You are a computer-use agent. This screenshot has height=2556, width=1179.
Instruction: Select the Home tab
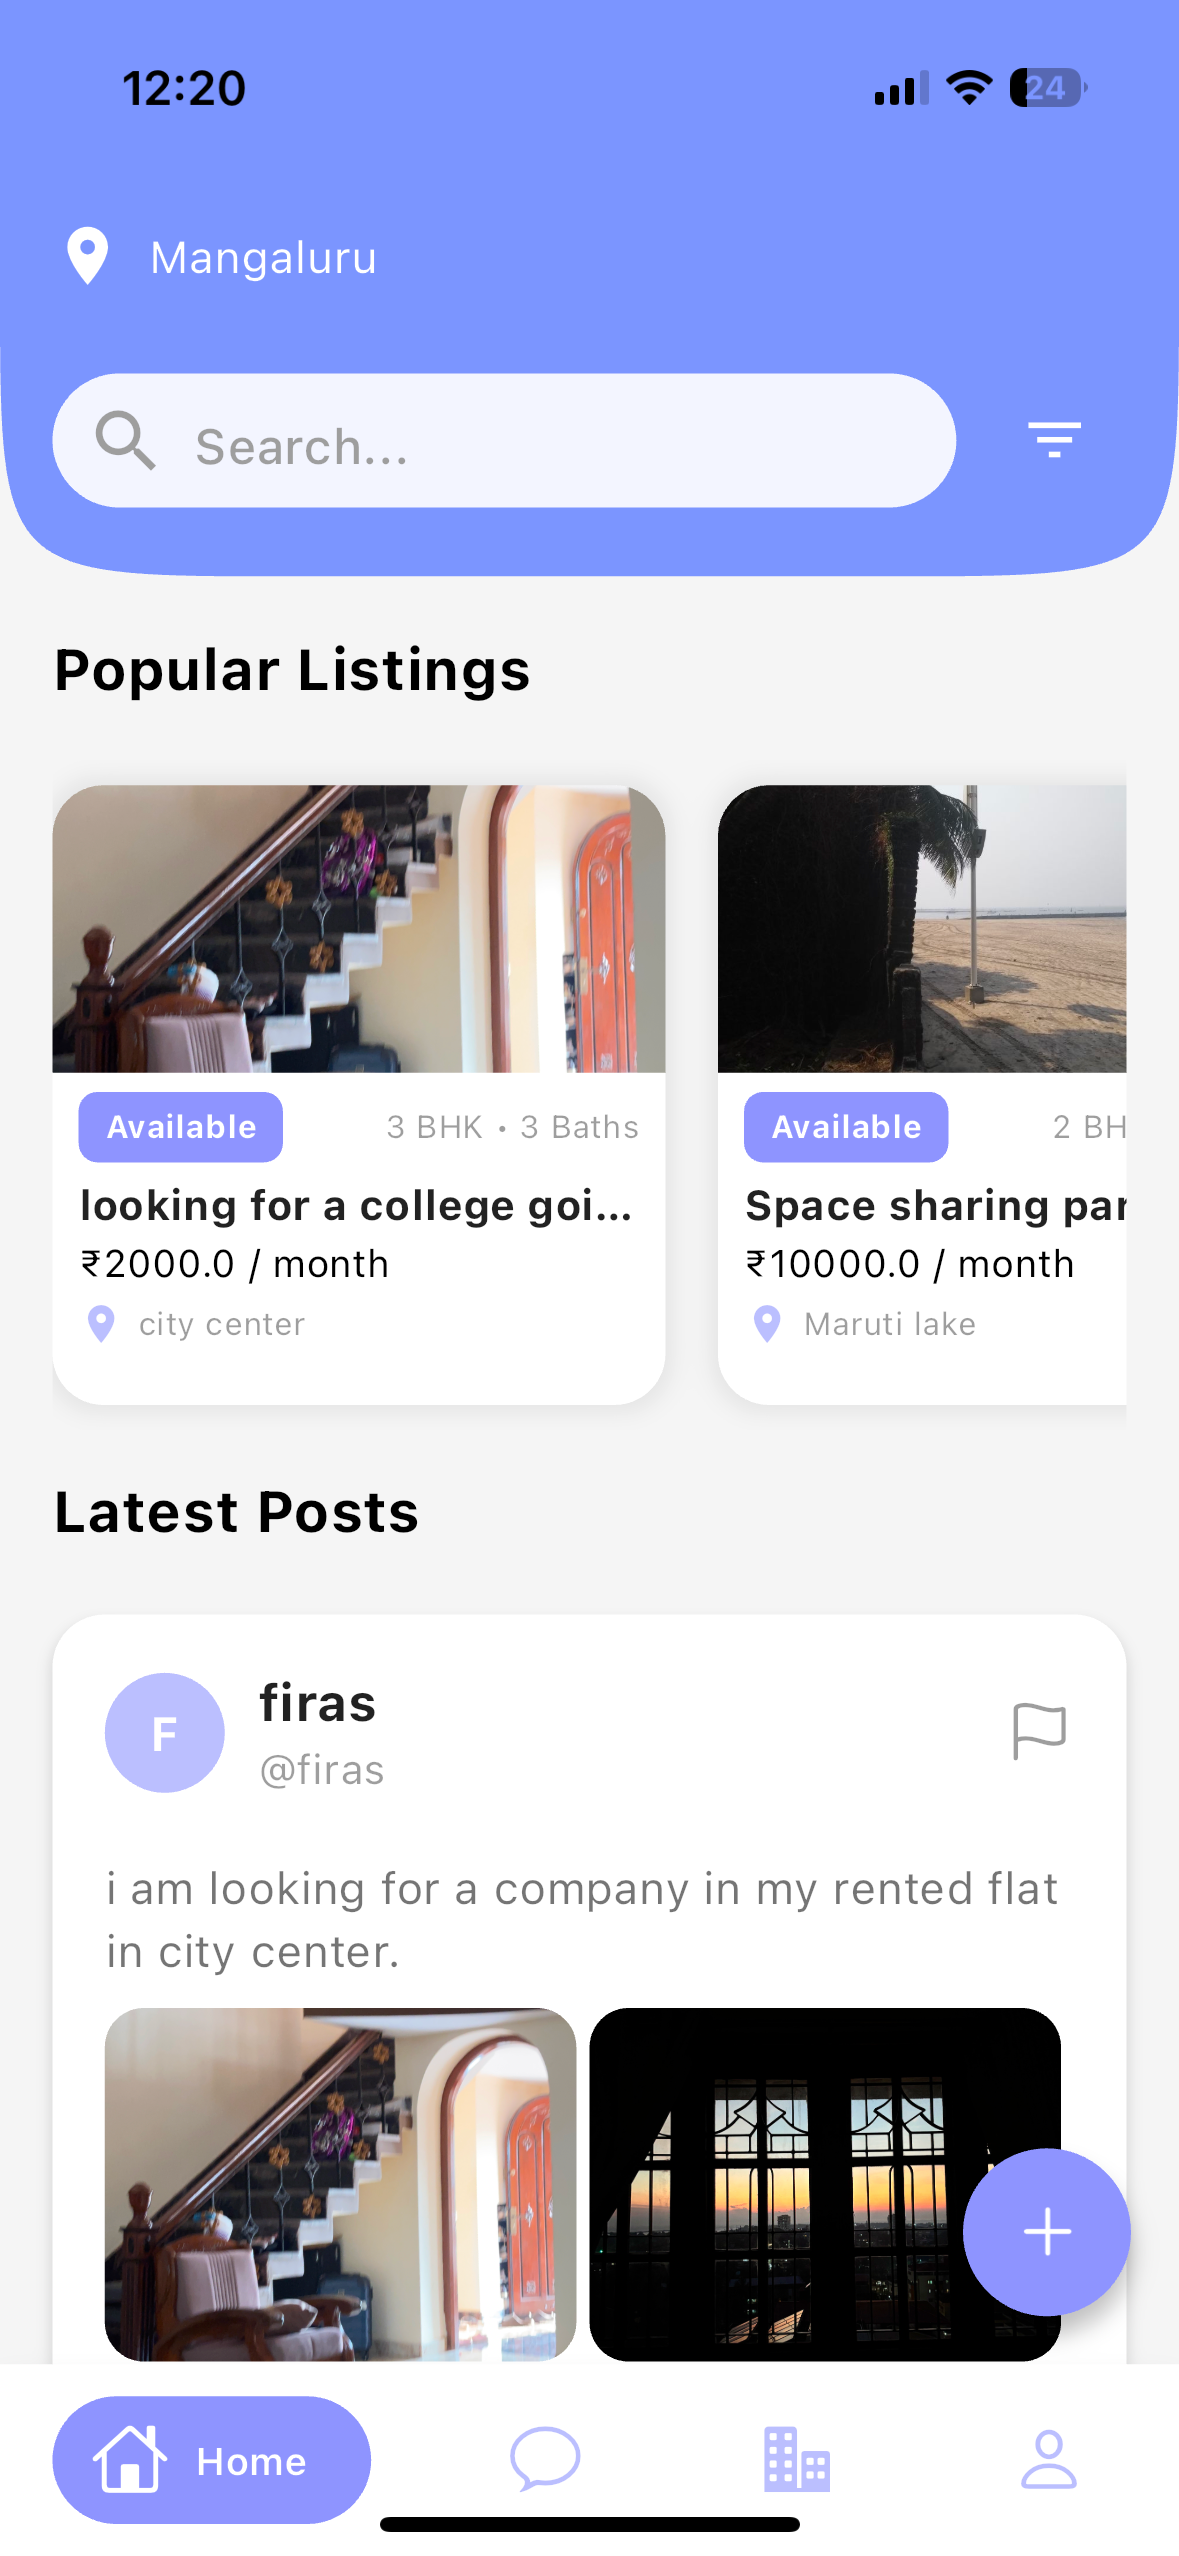coord(211,2459)
